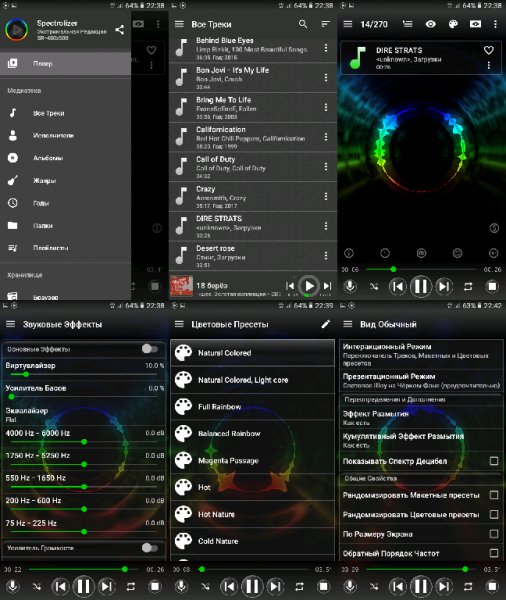
Task: Check Обратный Порядок Частот checkbox
Action: coord(494,553)
